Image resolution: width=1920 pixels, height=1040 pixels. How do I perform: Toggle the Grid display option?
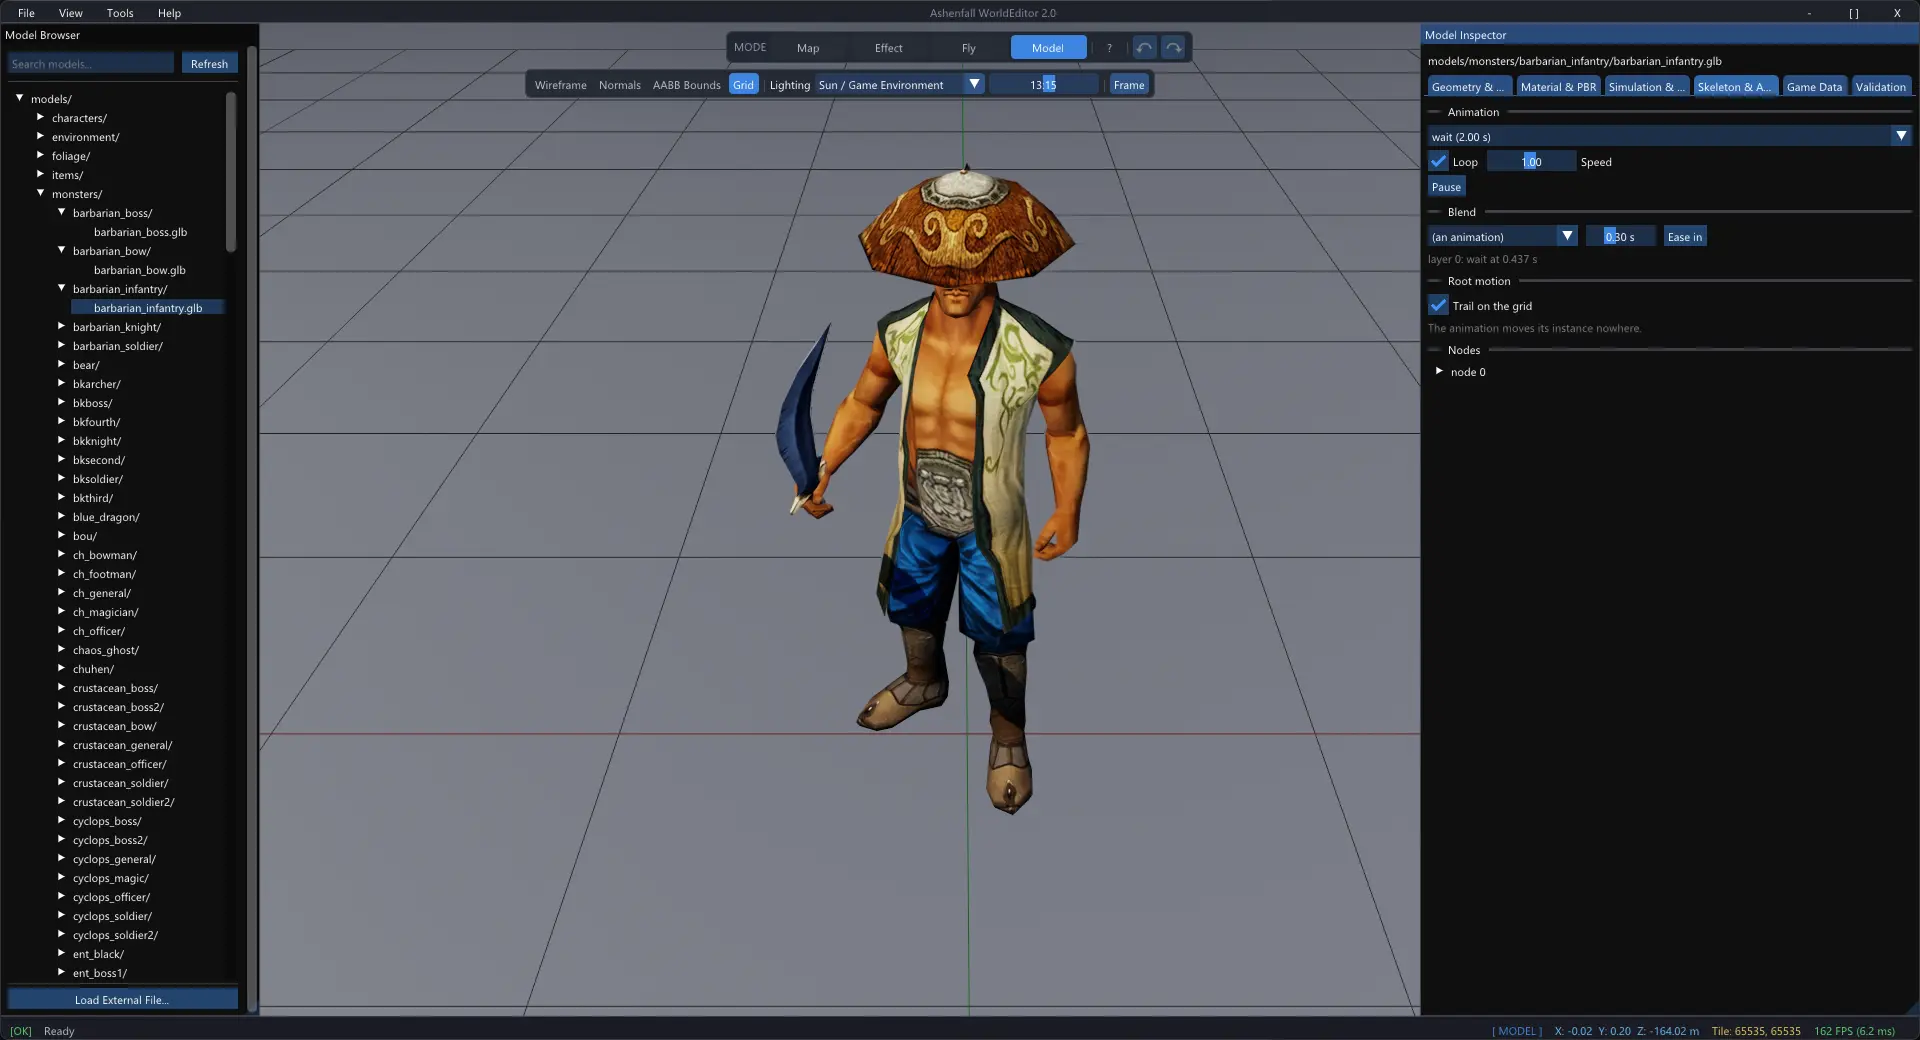coord(743,85)
